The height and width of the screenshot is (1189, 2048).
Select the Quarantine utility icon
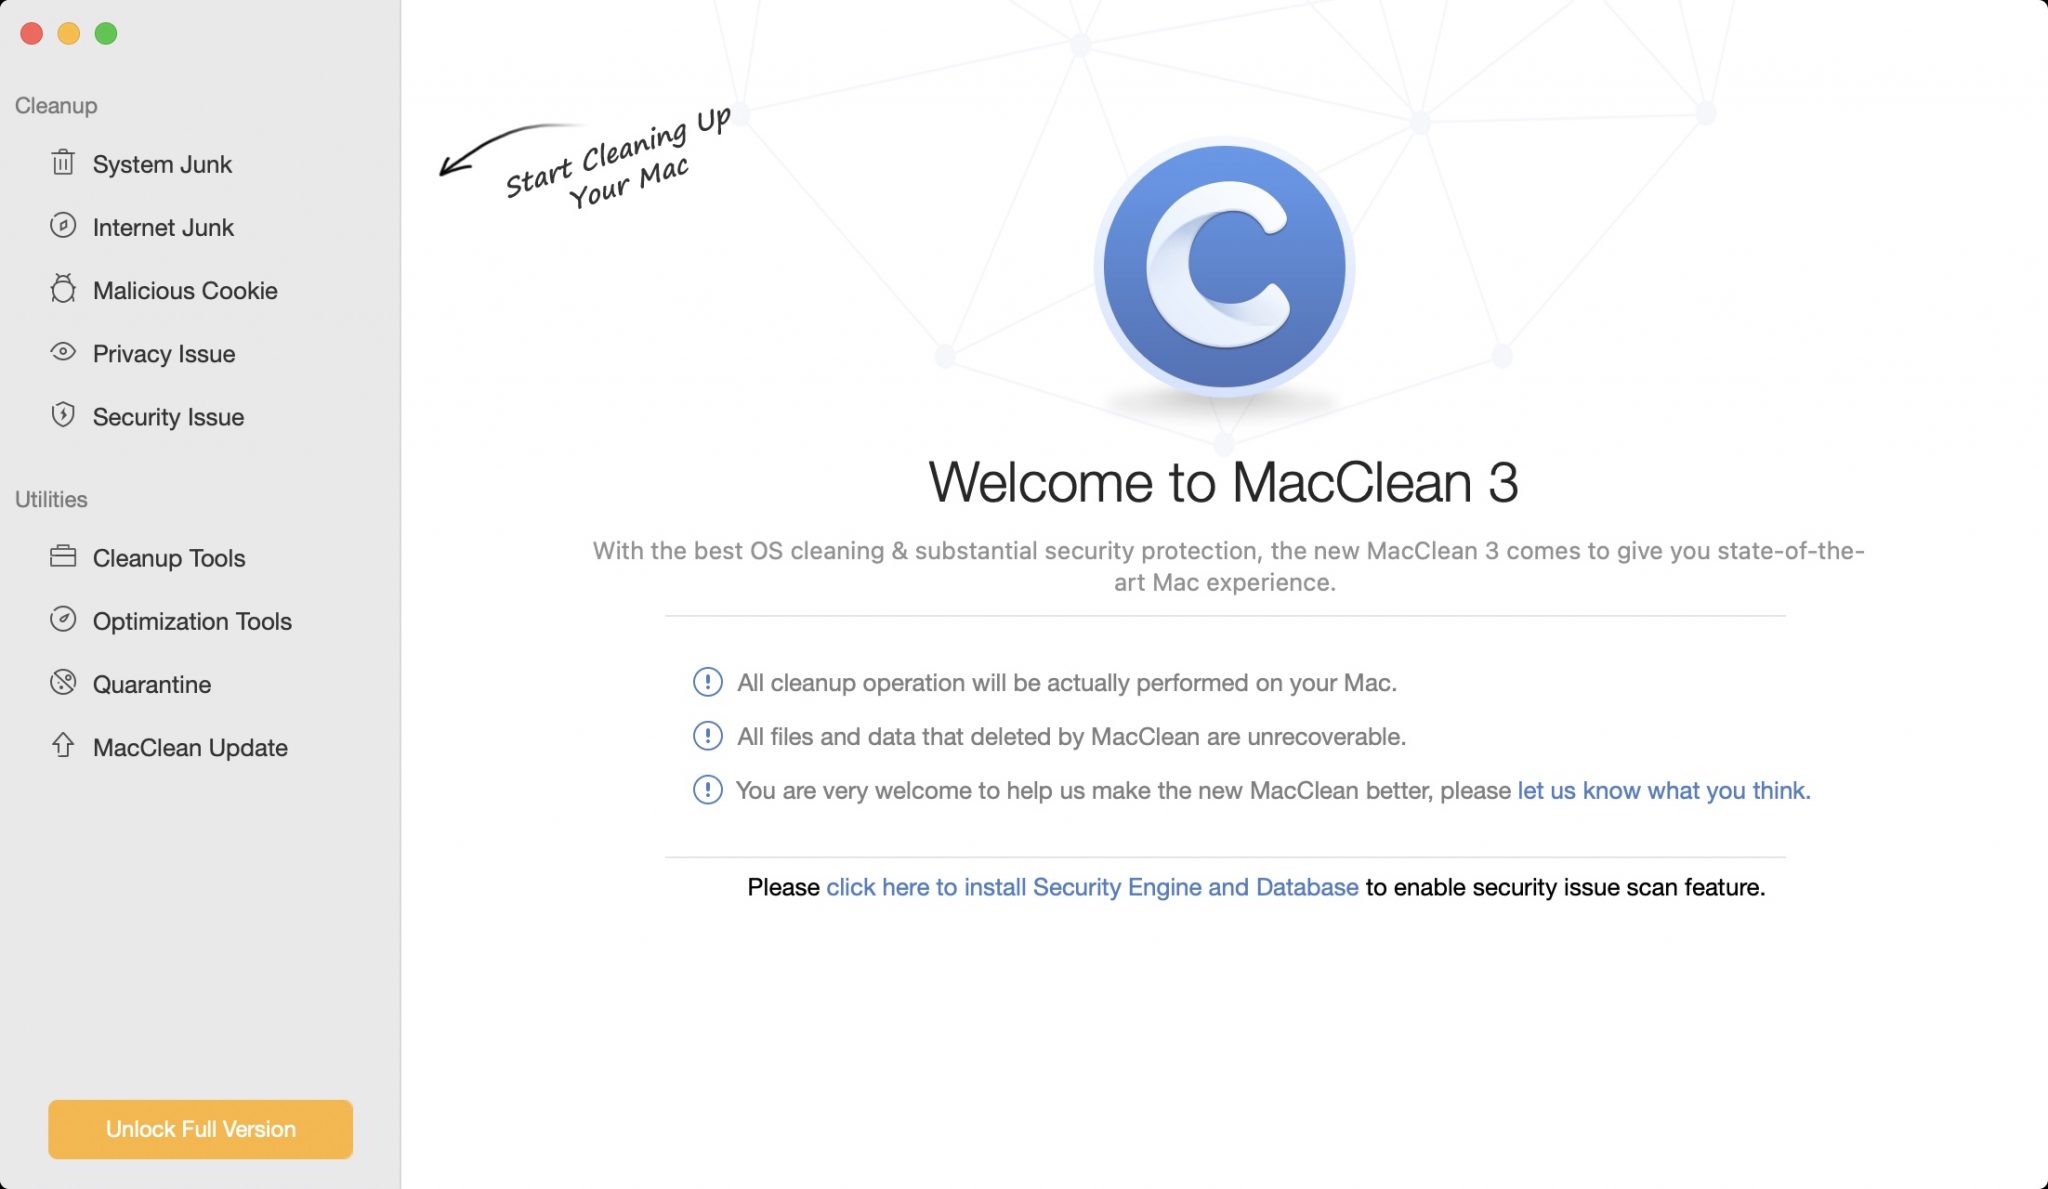(64, 684)
